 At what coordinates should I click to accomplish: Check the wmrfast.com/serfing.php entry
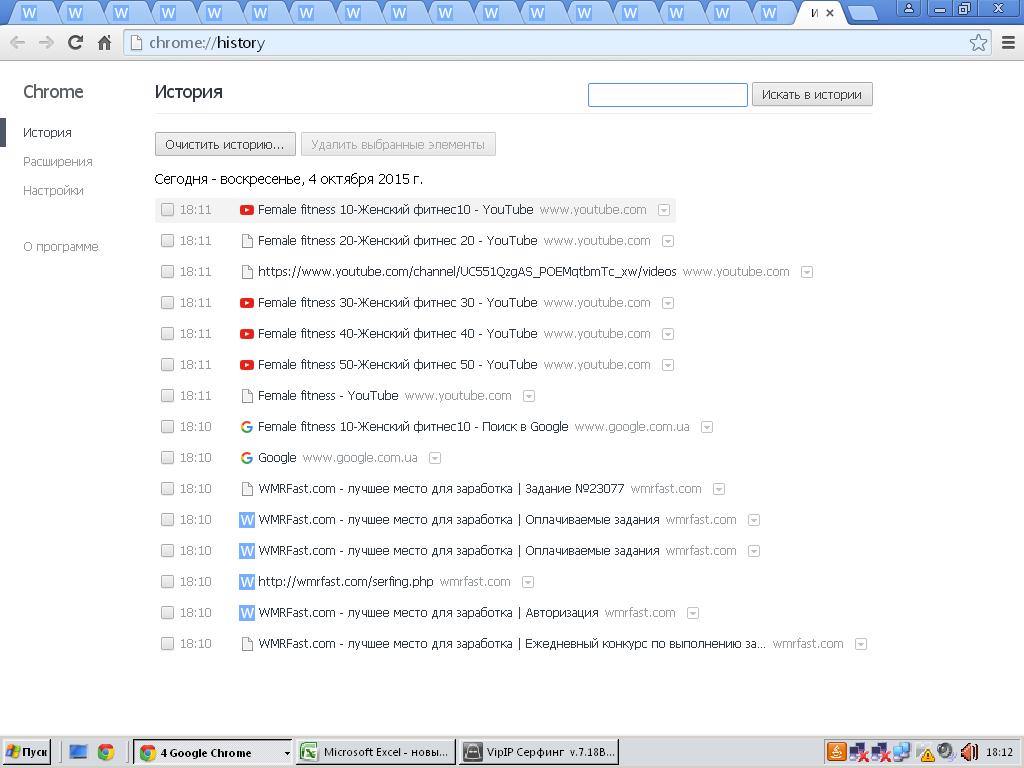(x=167, y=582)
